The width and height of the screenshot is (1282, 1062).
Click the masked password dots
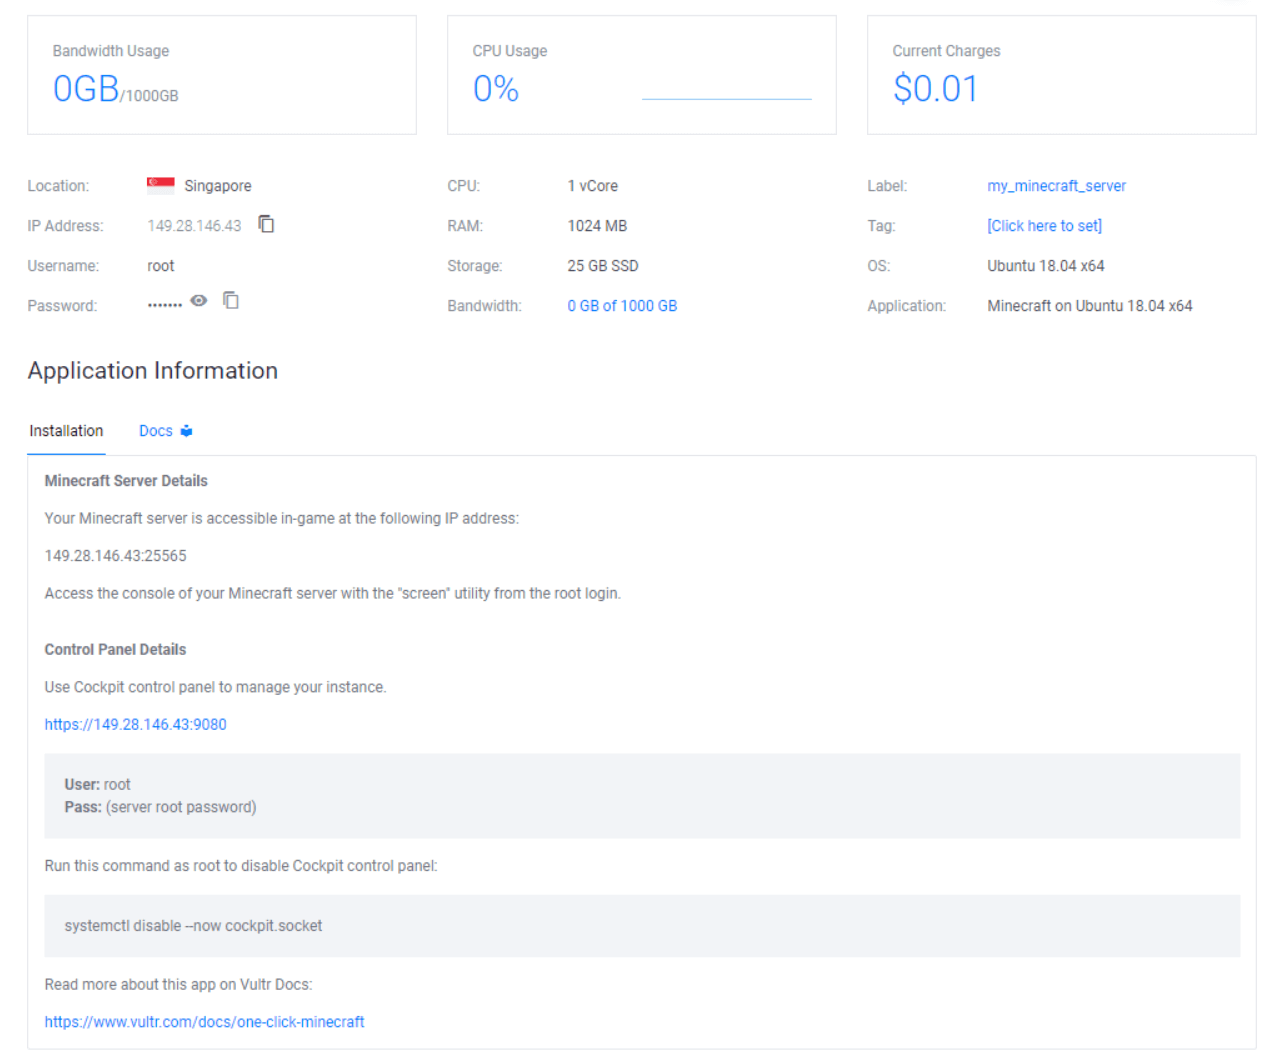pyautogui.click(x=164, y=305)
